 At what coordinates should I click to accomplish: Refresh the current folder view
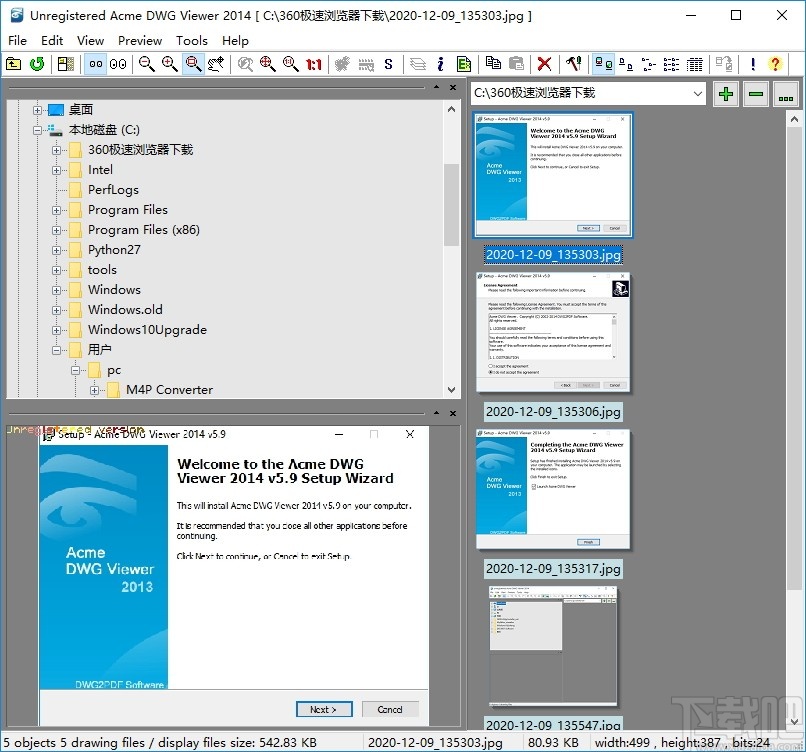pos(35,63)
